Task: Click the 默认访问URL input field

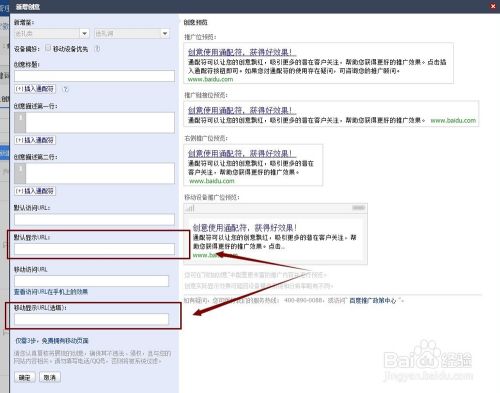Action: click(94, 219)
